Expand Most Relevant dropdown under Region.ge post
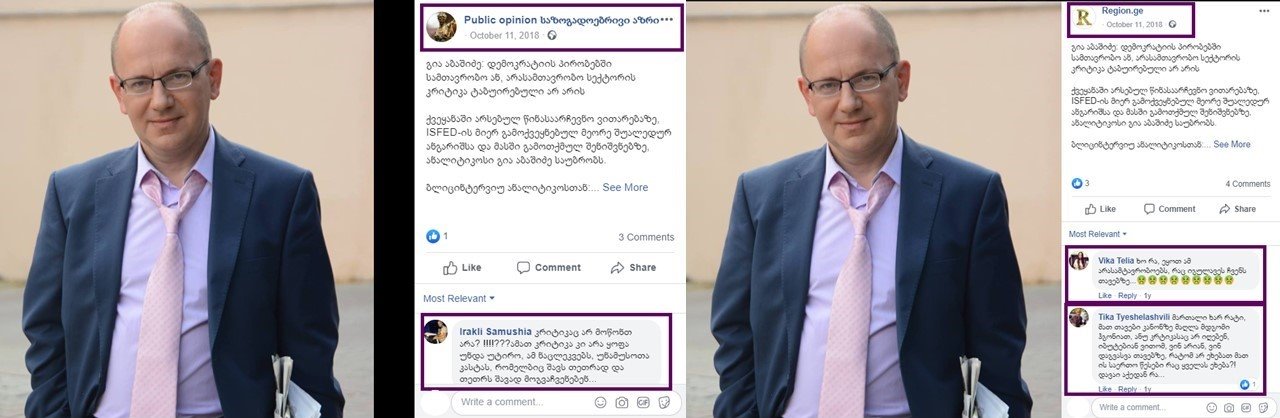The height and width of the screenshot is (418, 1280). point(1095,234)
